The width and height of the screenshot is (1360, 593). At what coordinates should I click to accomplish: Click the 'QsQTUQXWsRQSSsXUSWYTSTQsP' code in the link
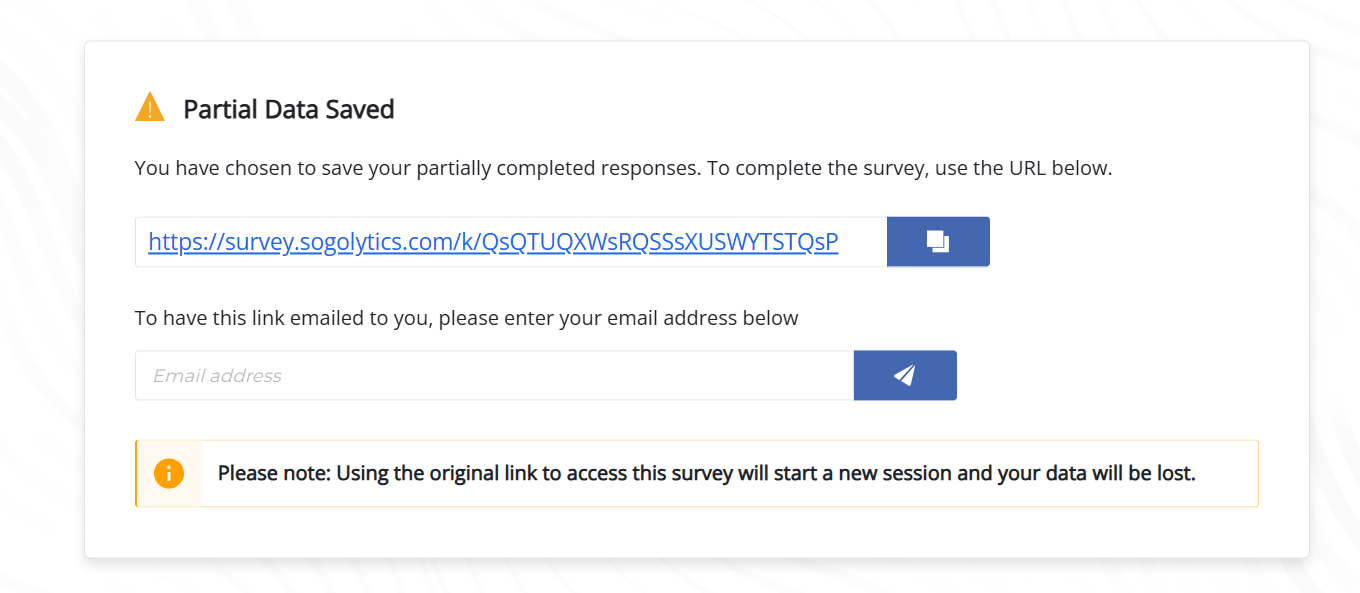click(x=660, y=242)
